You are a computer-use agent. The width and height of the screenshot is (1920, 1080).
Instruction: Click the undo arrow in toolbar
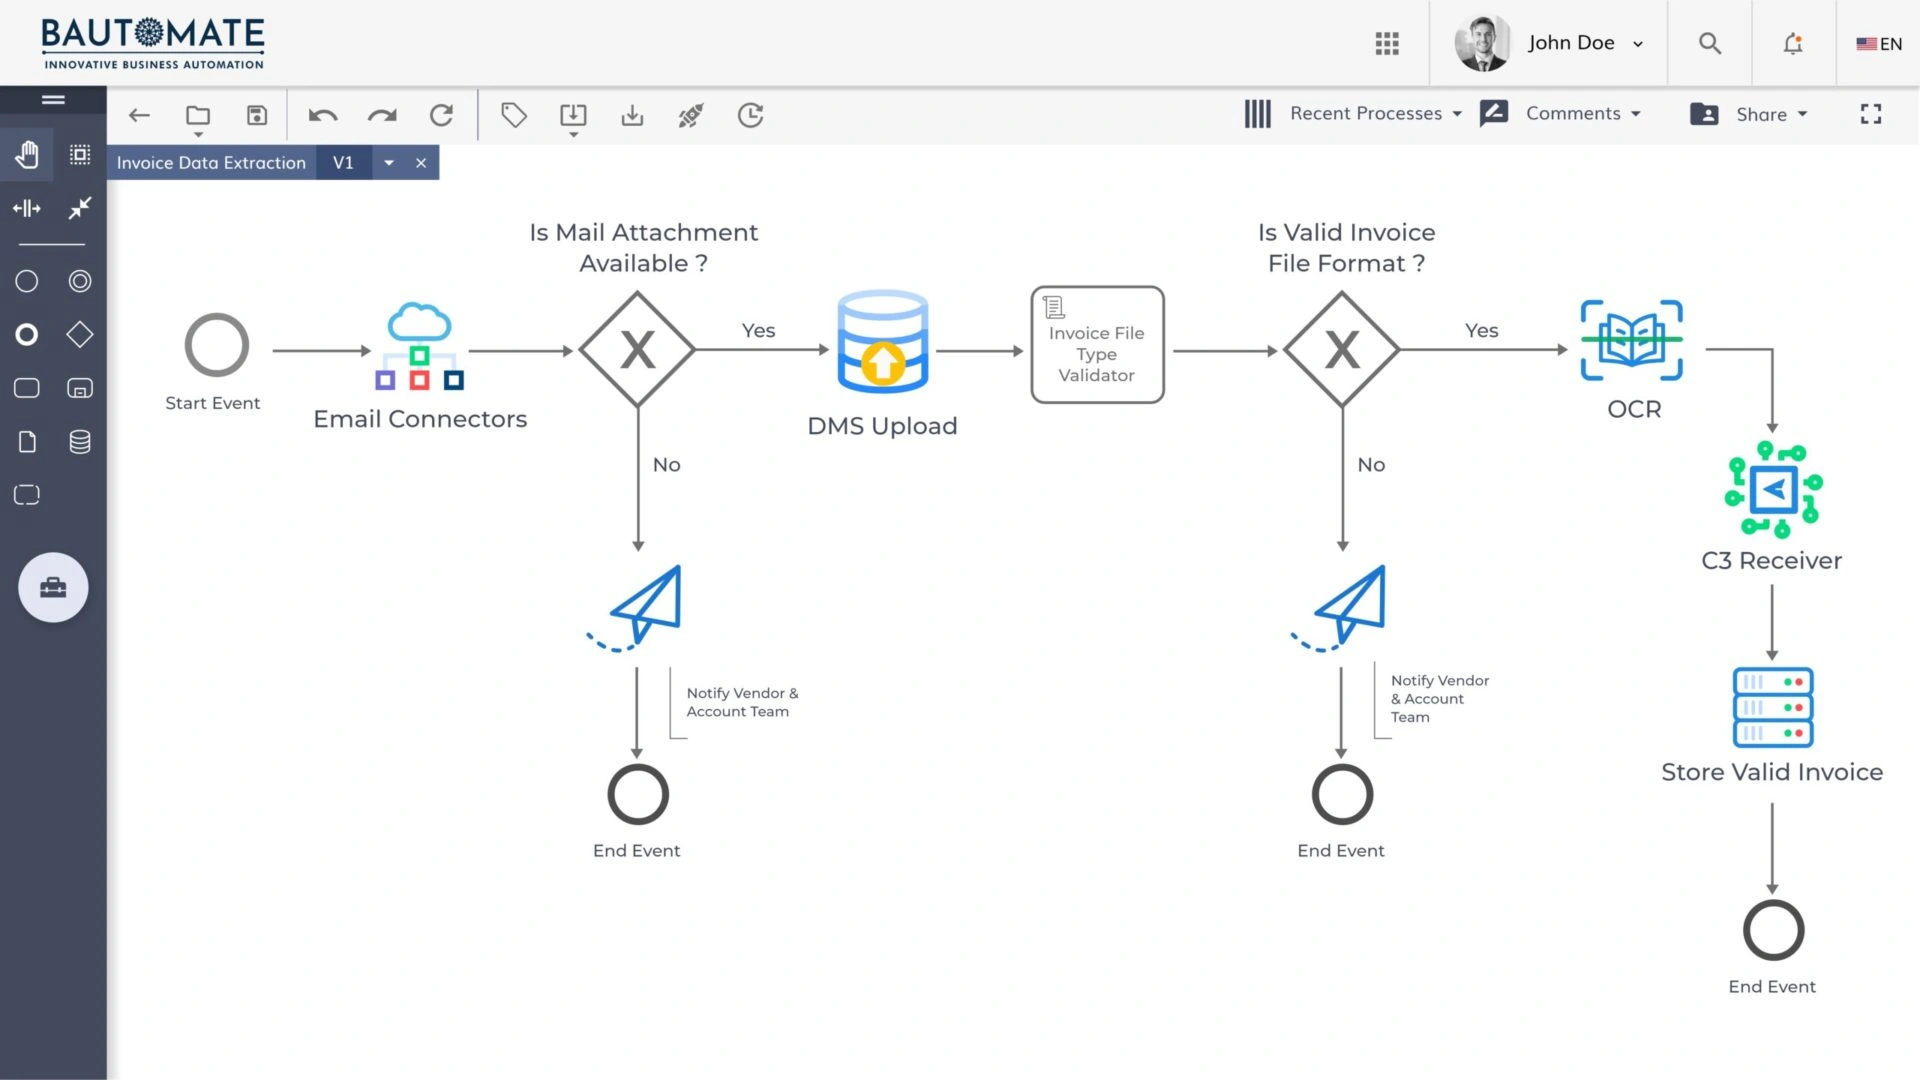tap(322, 115)
